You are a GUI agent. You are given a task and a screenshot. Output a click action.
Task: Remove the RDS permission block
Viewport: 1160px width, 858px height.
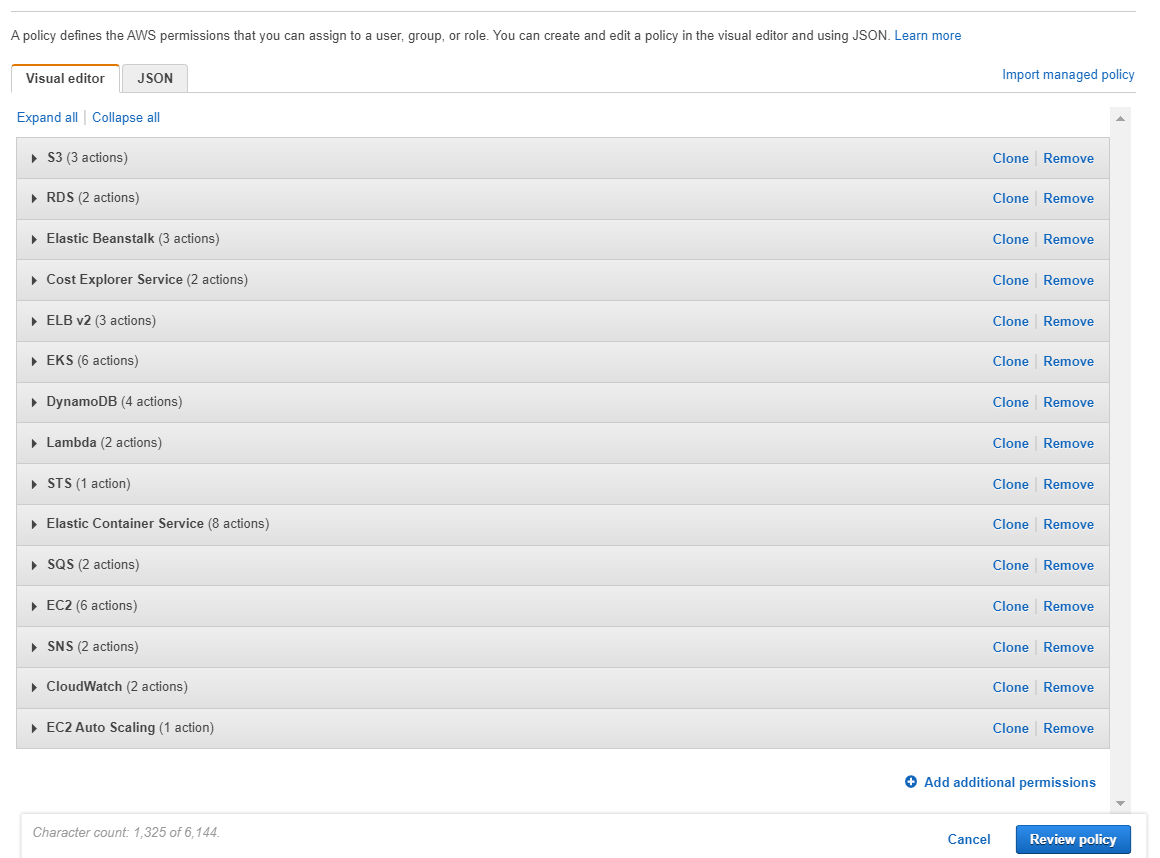point(1068,198)
